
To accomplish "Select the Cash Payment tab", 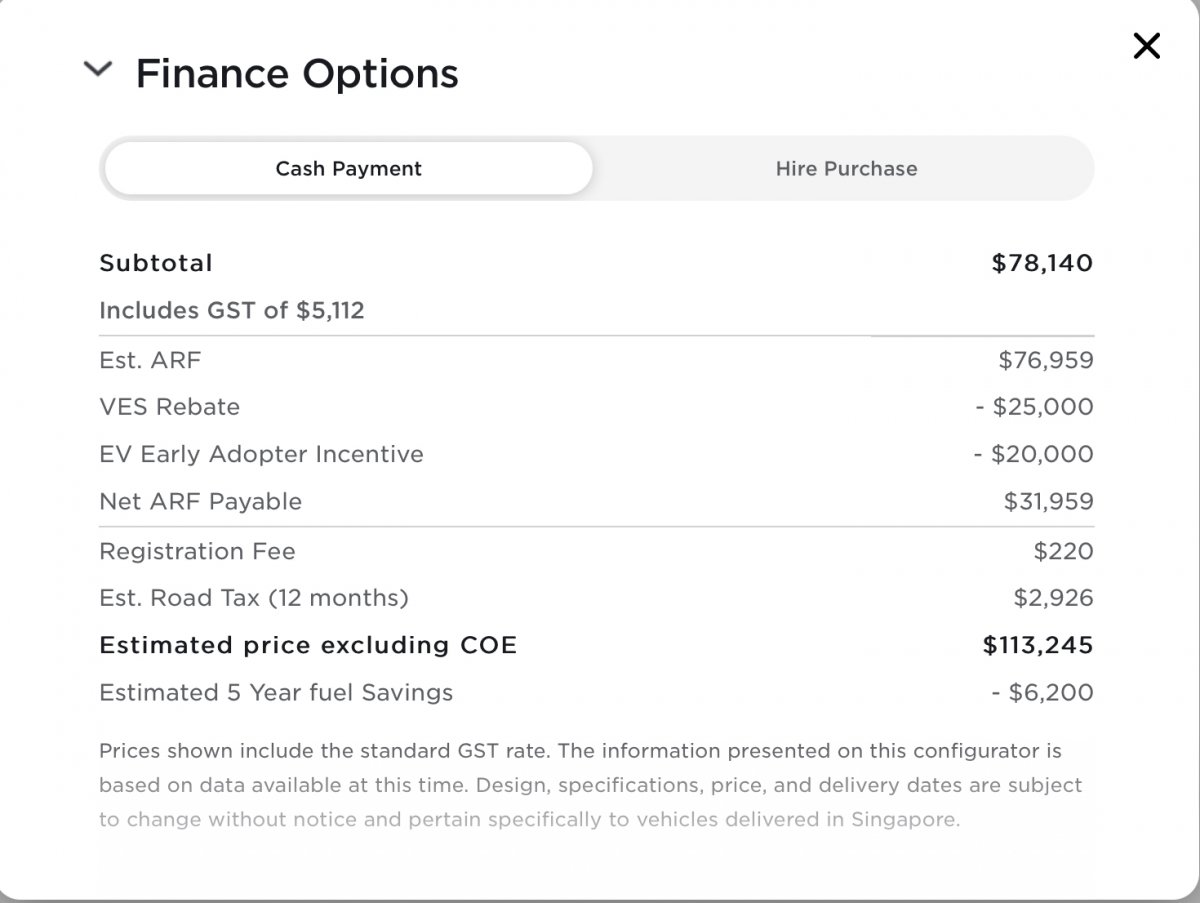I will coord(348,168).
